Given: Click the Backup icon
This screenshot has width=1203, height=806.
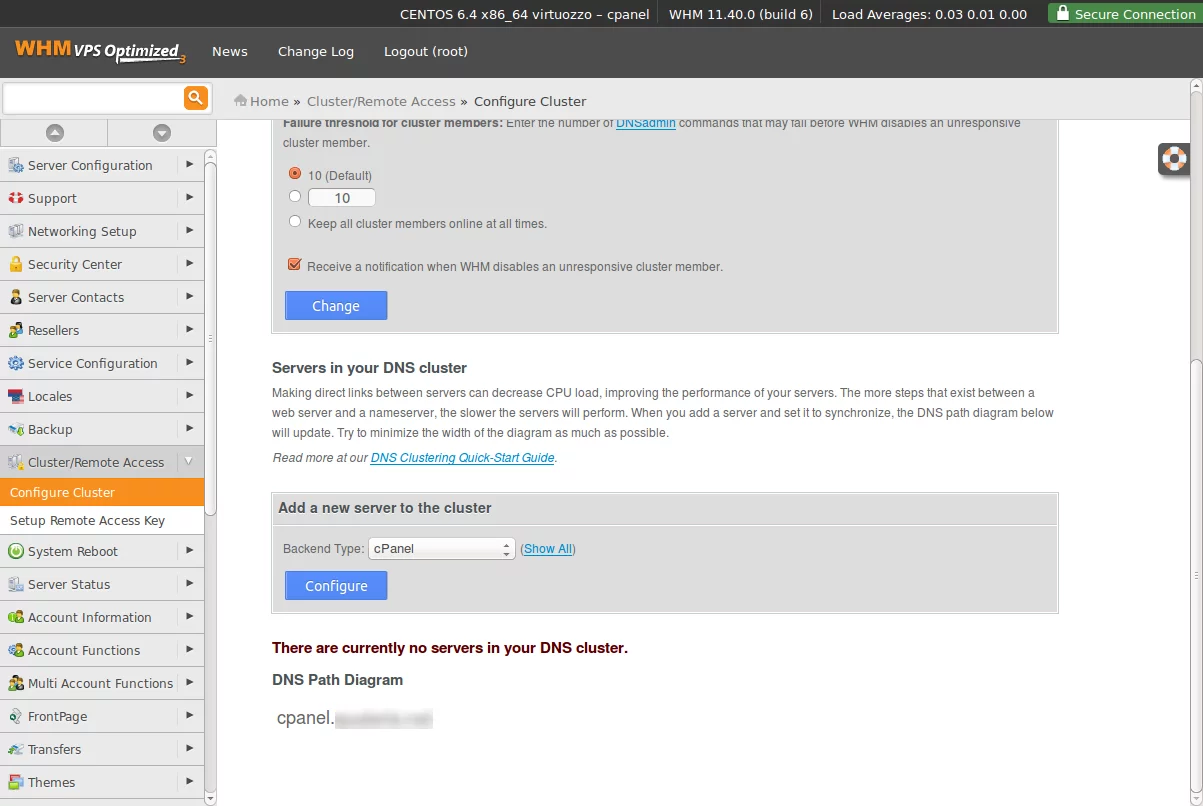Looking at the screenshot, I should [15, 429].
